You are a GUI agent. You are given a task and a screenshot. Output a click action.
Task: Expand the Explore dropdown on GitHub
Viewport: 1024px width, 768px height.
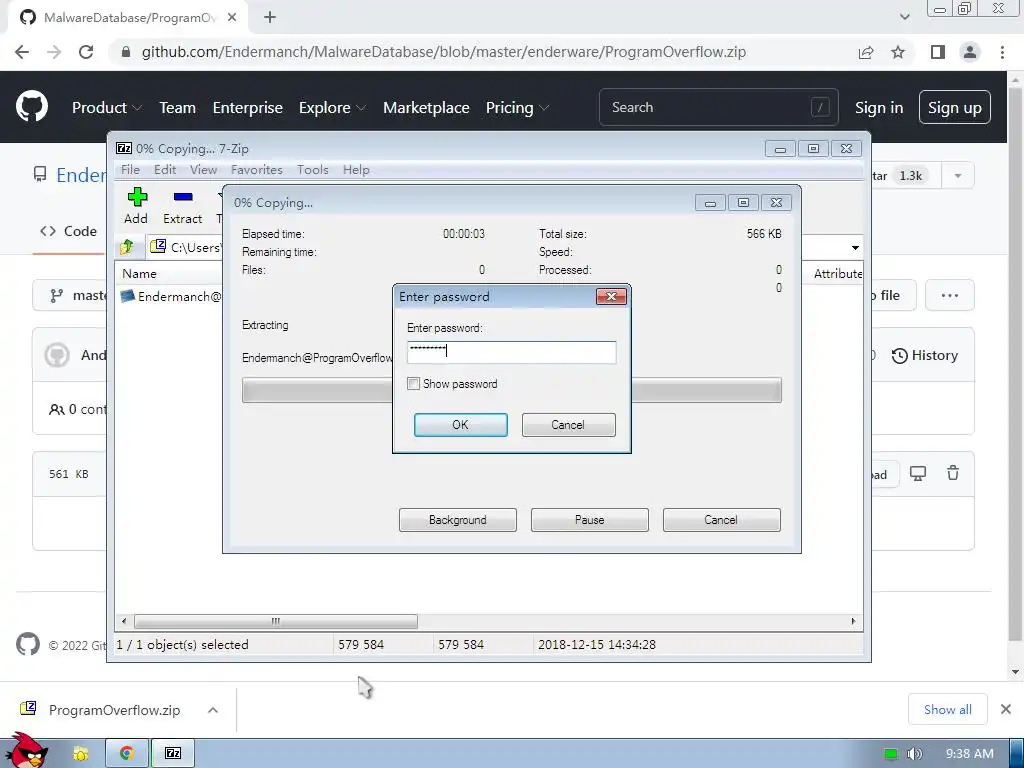[332, 107]
